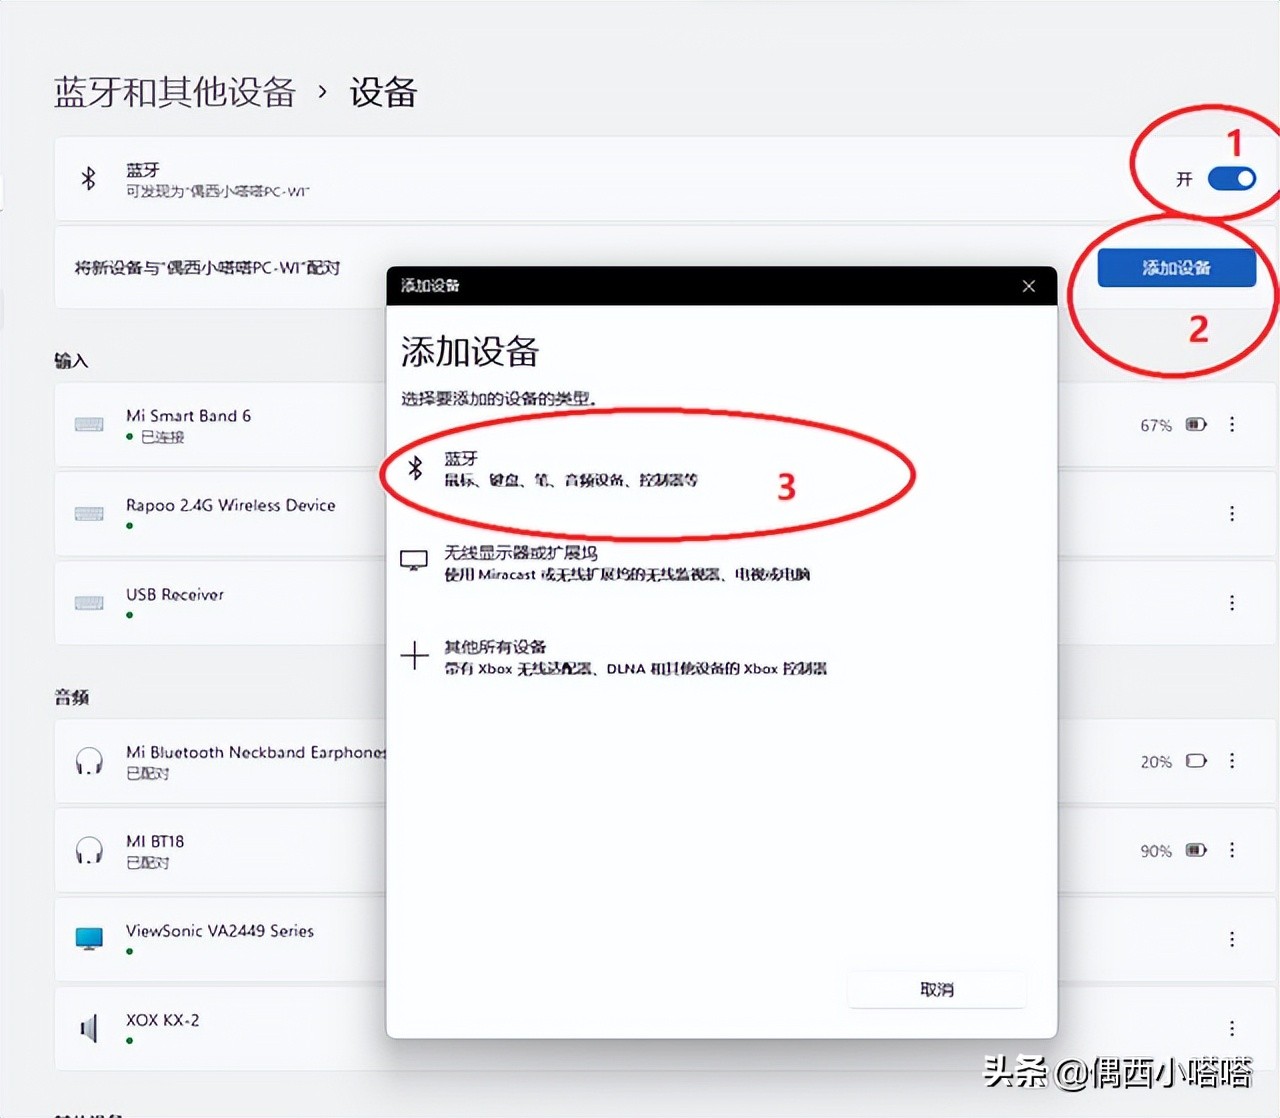Open the kebab menu for Mi Smart Band 6
Viewport: 1280px width, 1118px height.
1232,424
